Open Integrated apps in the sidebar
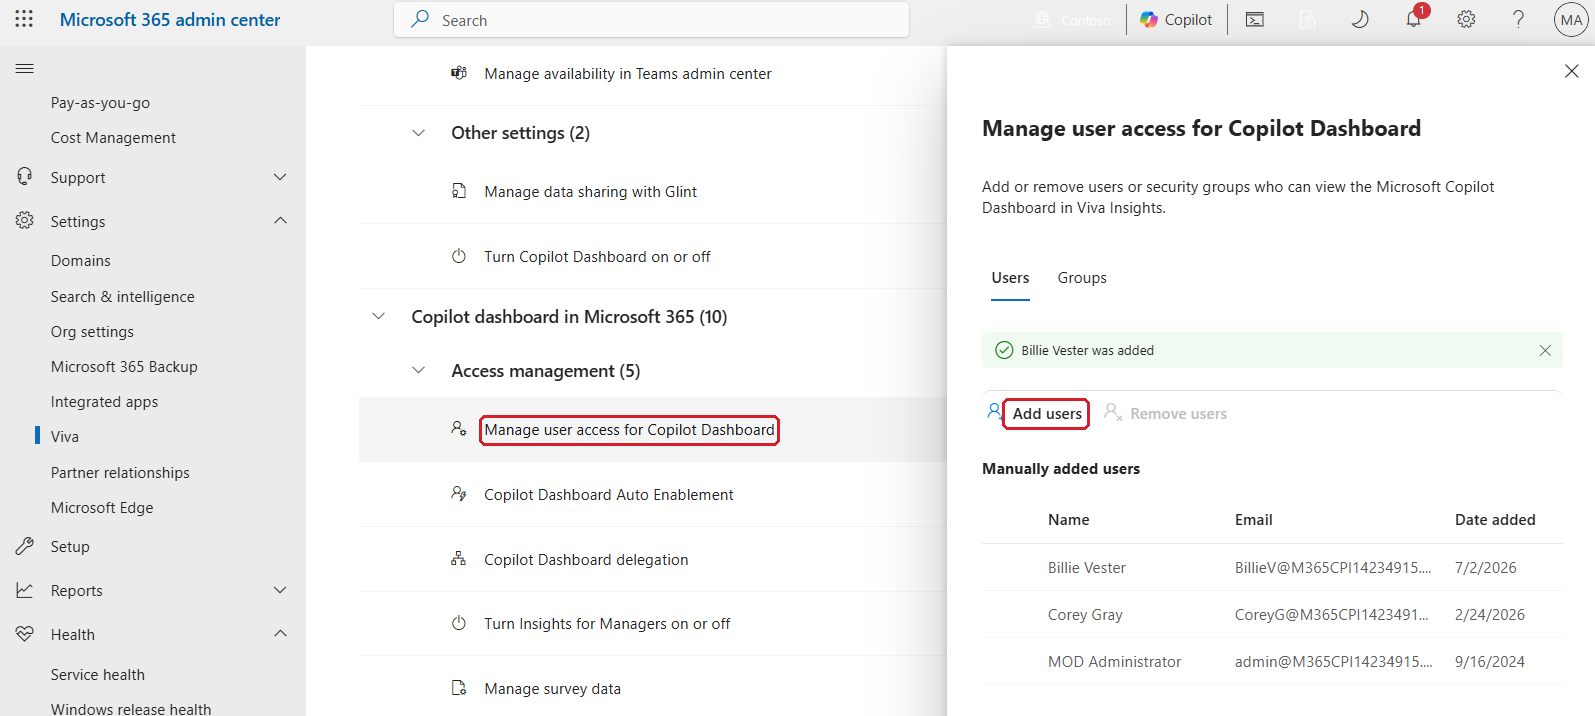Viewport: 1595px width, 716px height. coord(104,402)
